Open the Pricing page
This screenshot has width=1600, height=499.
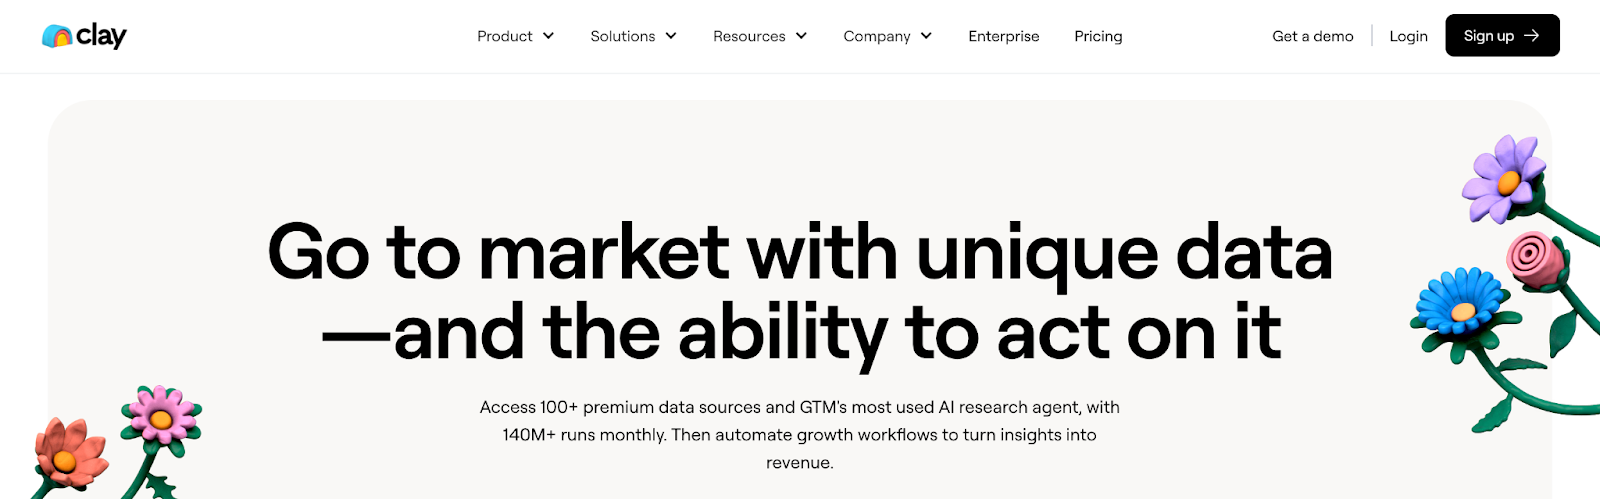pos(1098,36)
